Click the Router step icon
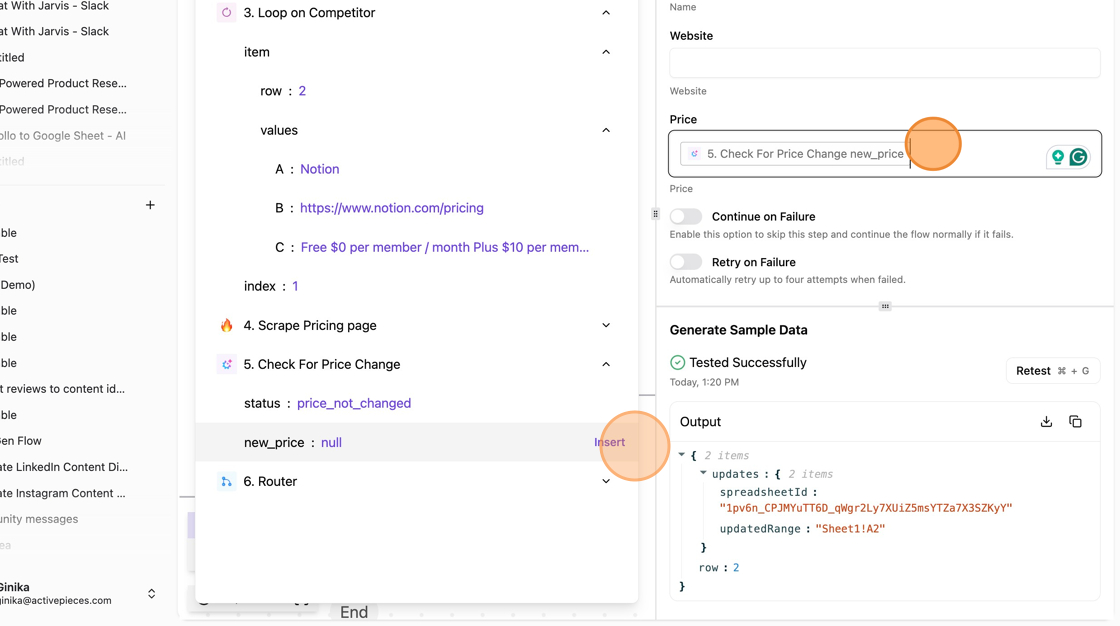This screenshot has width=1120, height=626. point(226,482)
